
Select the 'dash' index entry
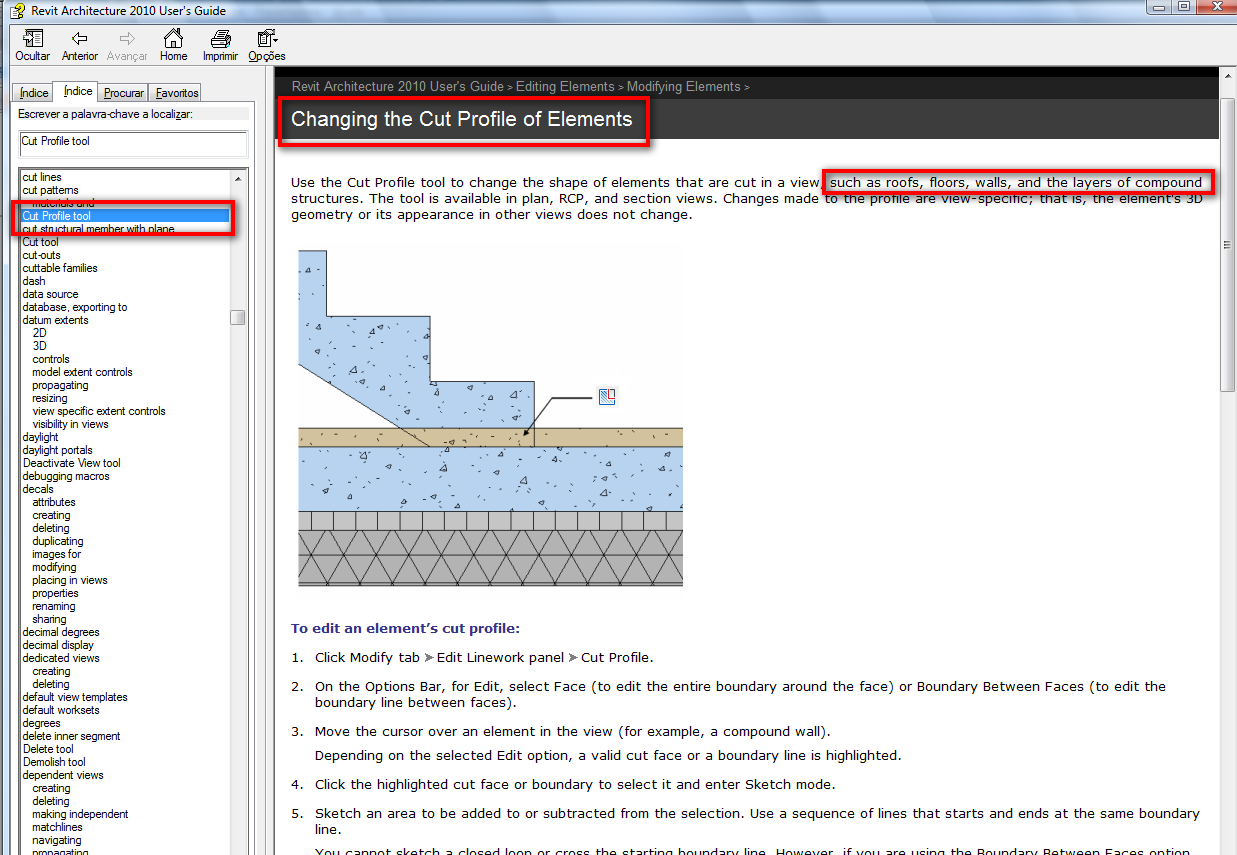click(34, 281)
